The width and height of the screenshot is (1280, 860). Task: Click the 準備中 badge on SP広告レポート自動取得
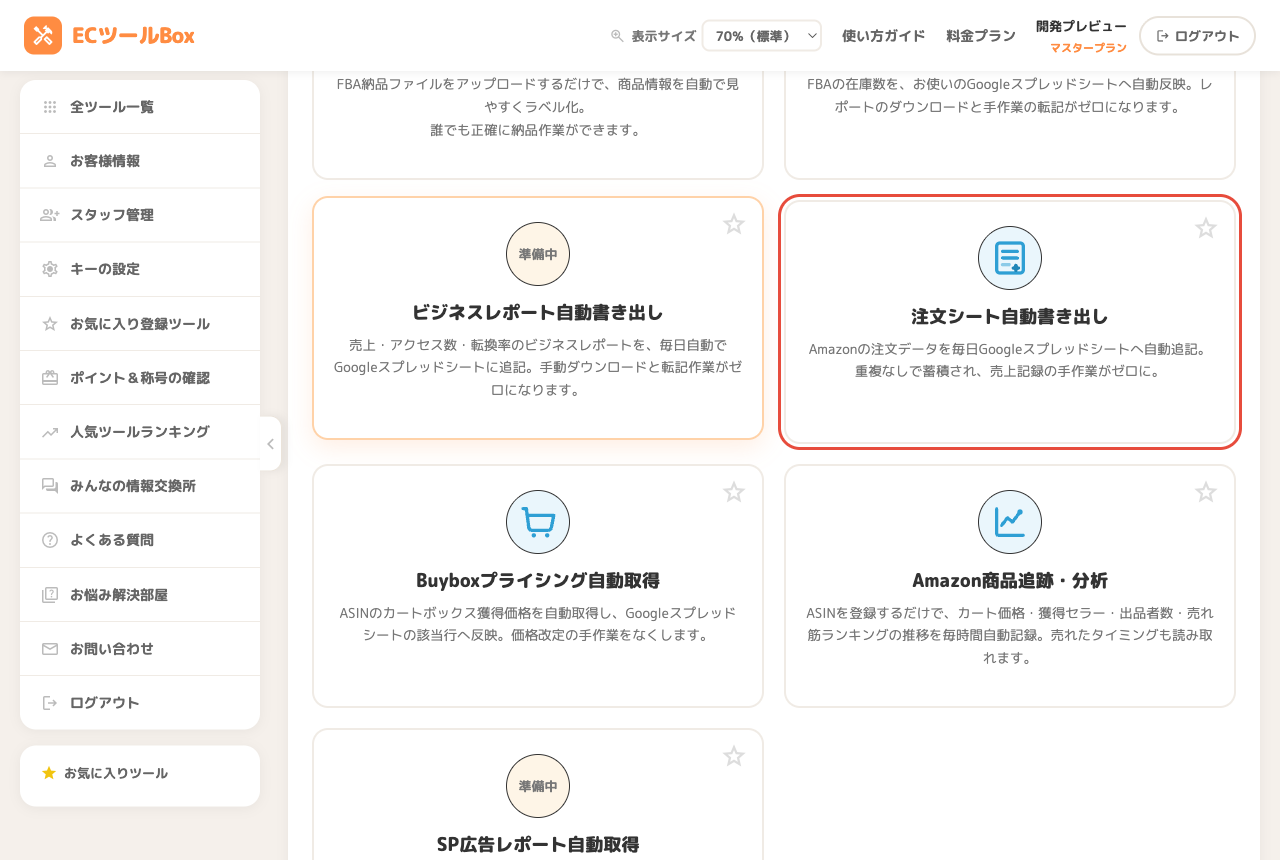pyautogui.click(x=538, y=786)
